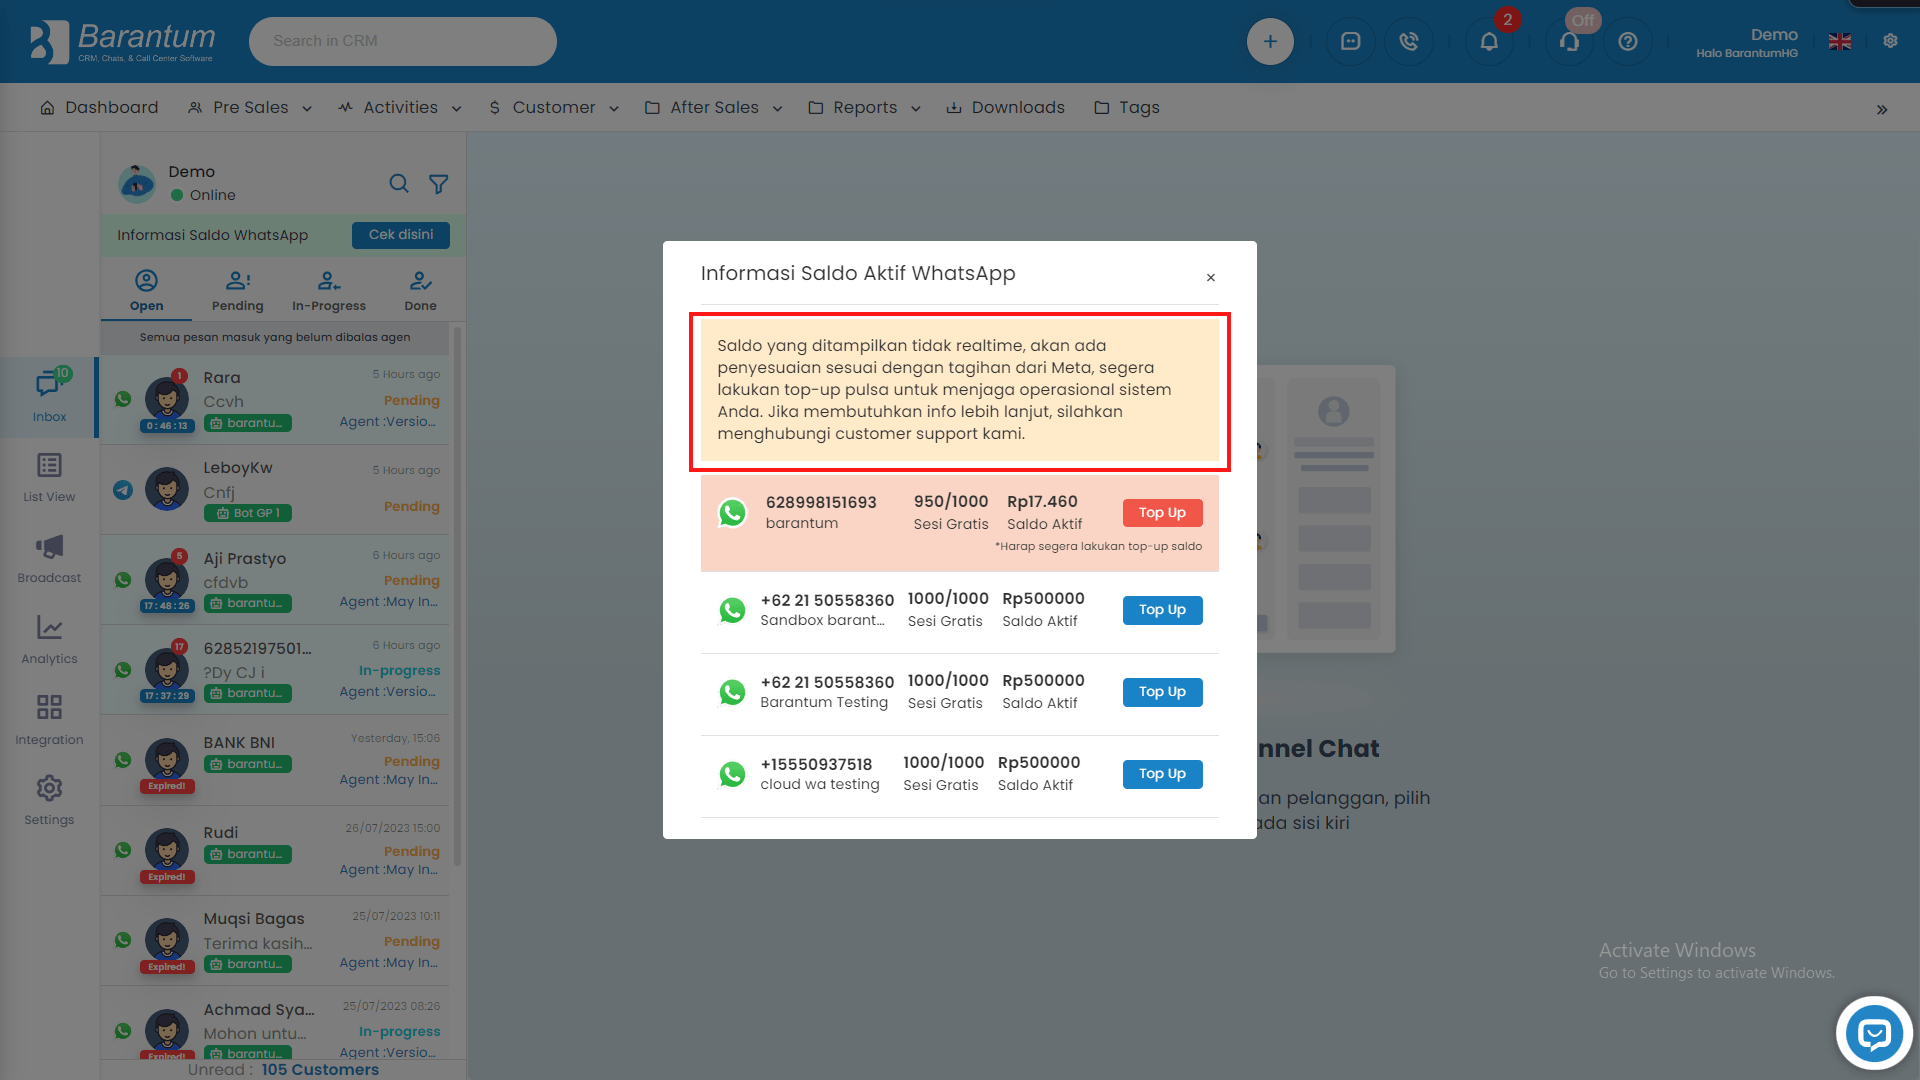
Task: Click the chat list scrollbar
Action: pyautogui.click(x=458, y=595)
